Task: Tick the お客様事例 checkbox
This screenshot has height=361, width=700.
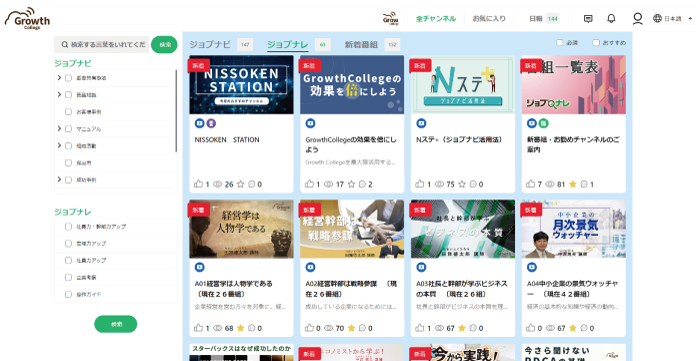Action: (68, 112)
